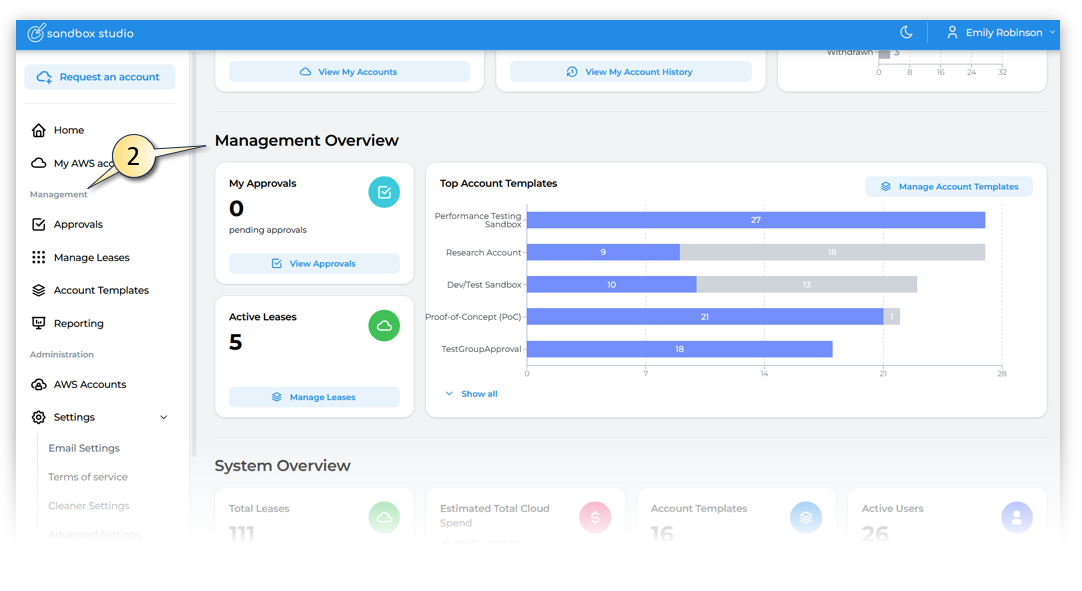This screenshot has height=591, width=1082.
Task: Click the My Approvals teal checkbox icon
Action: 384,192
